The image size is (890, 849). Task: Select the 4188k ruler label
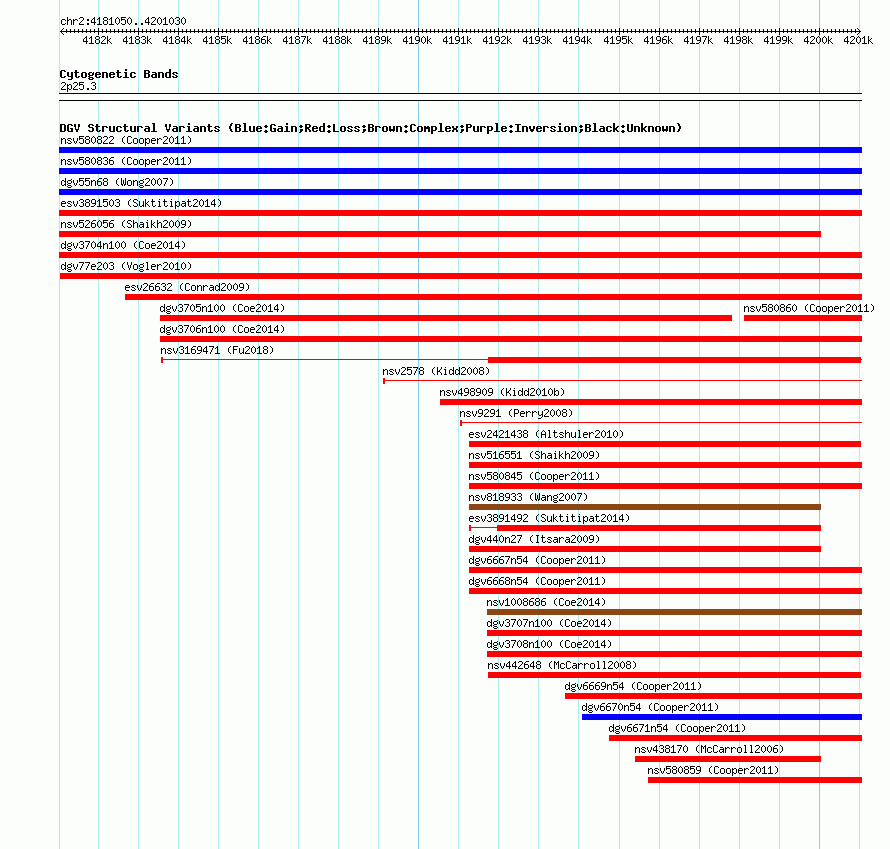(337, 40)
